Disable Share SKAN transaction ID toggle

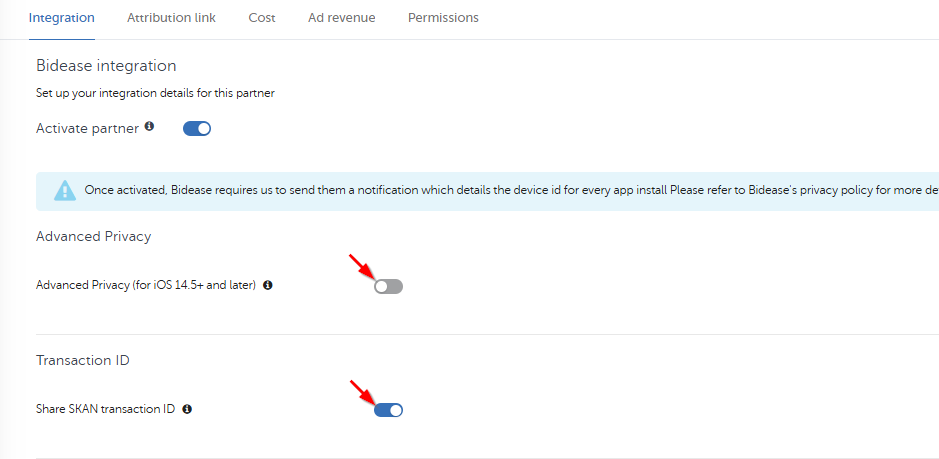coord(389,410)
